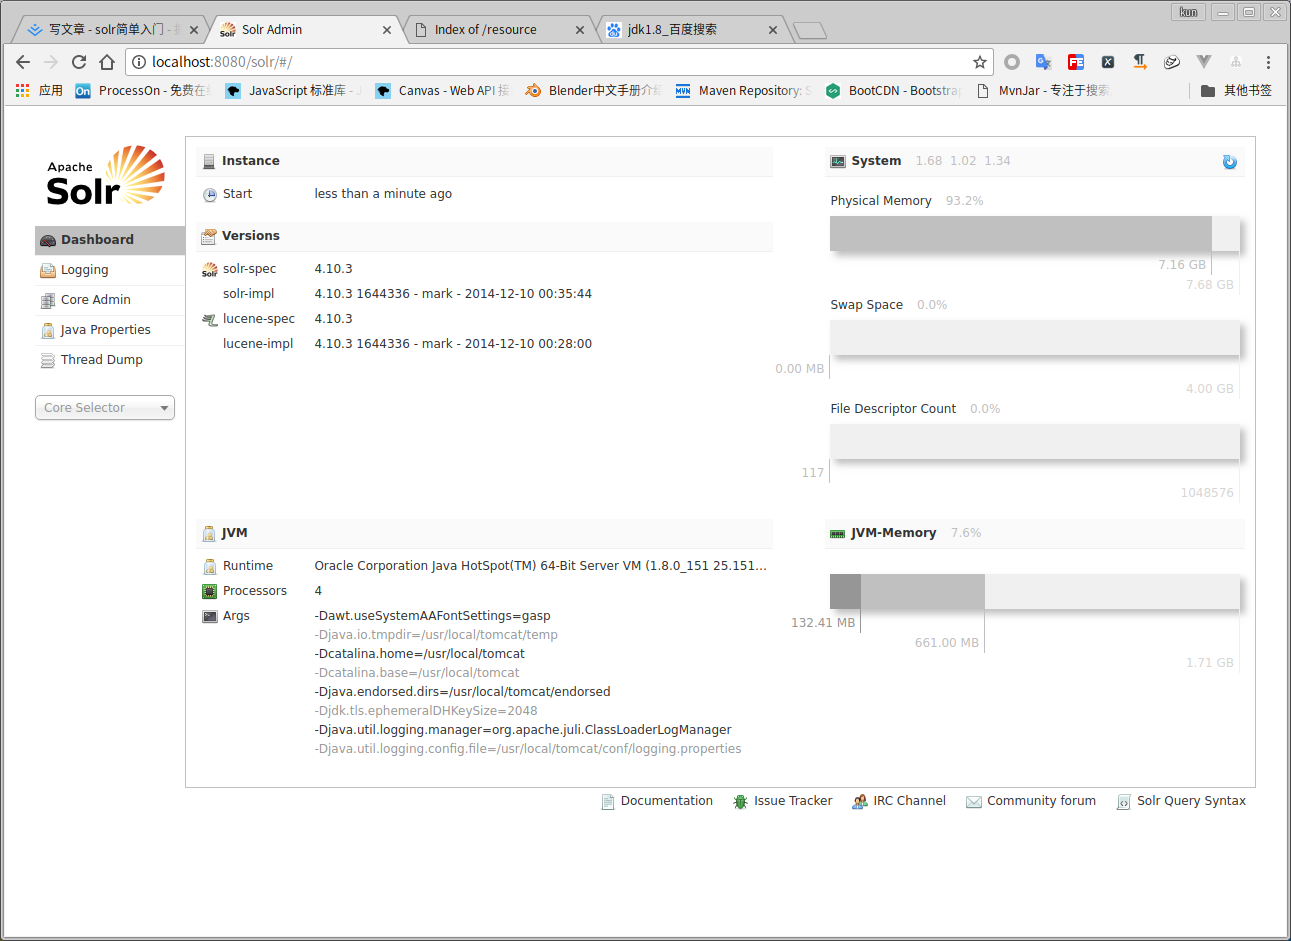
Task: Open the Canvas - Web API bookmark
Action: pyautogui.click(x=442, y=91)
